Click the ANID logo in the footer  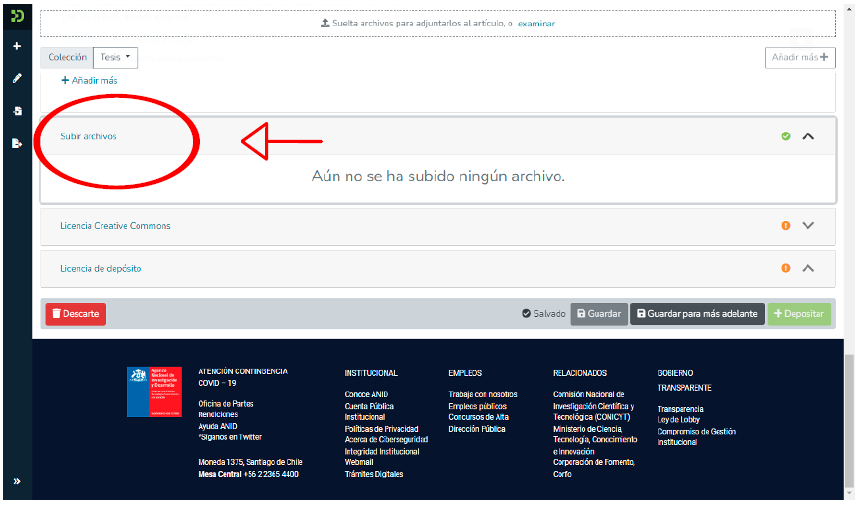tap(154, 392)
